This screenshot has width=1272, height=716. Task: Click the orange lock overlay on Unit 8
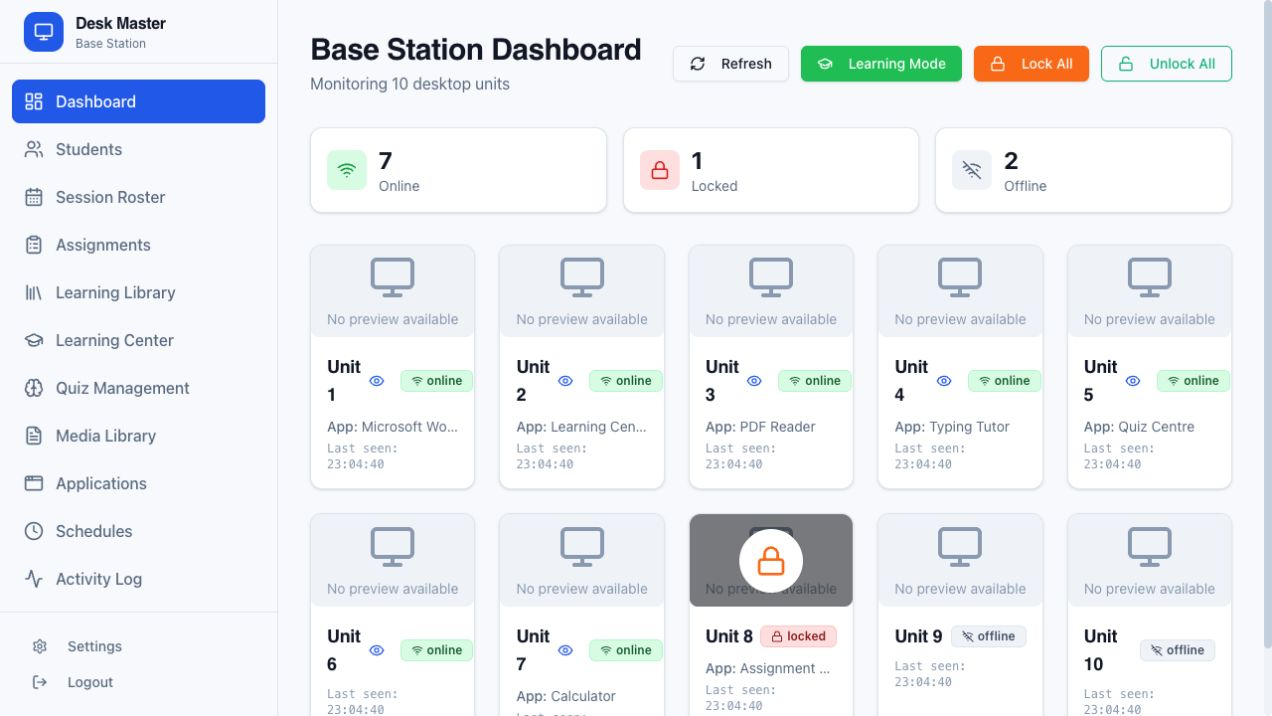tap(771, 561)
